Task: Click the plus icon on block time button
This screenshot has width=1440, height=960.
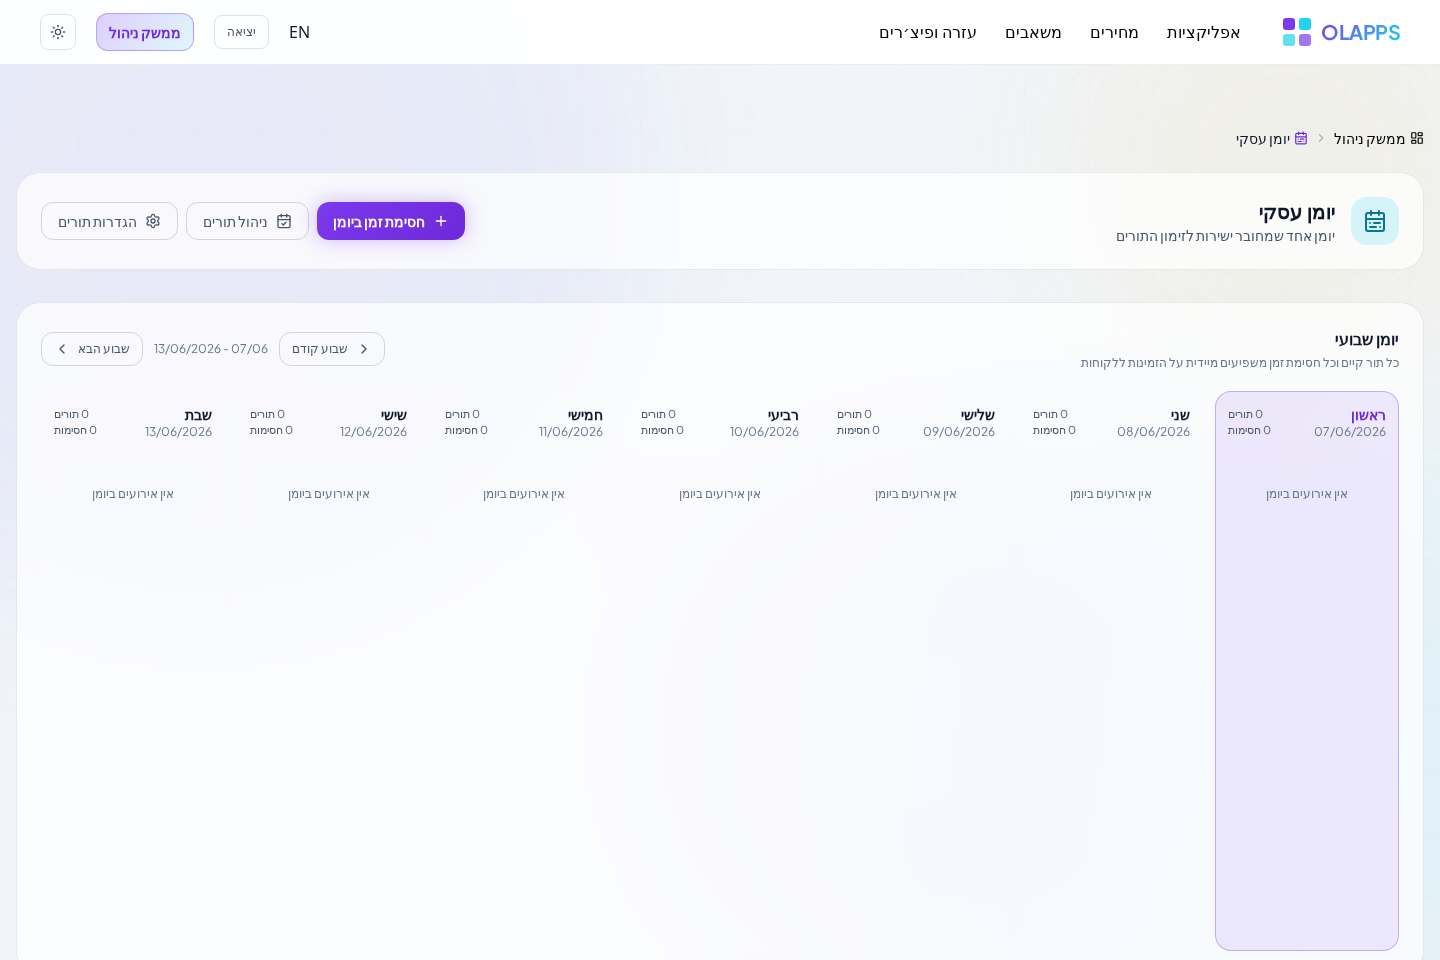Action: click(x=441, y=221)
